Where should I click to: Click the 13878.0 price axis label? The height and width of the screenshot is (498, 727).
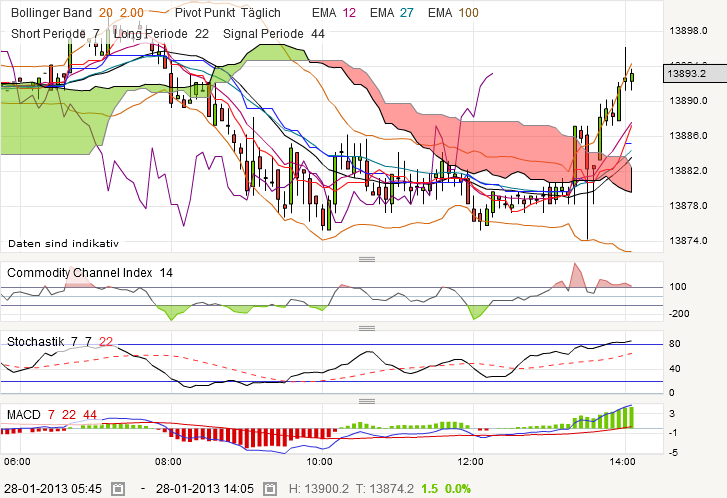tap(688, 205)
